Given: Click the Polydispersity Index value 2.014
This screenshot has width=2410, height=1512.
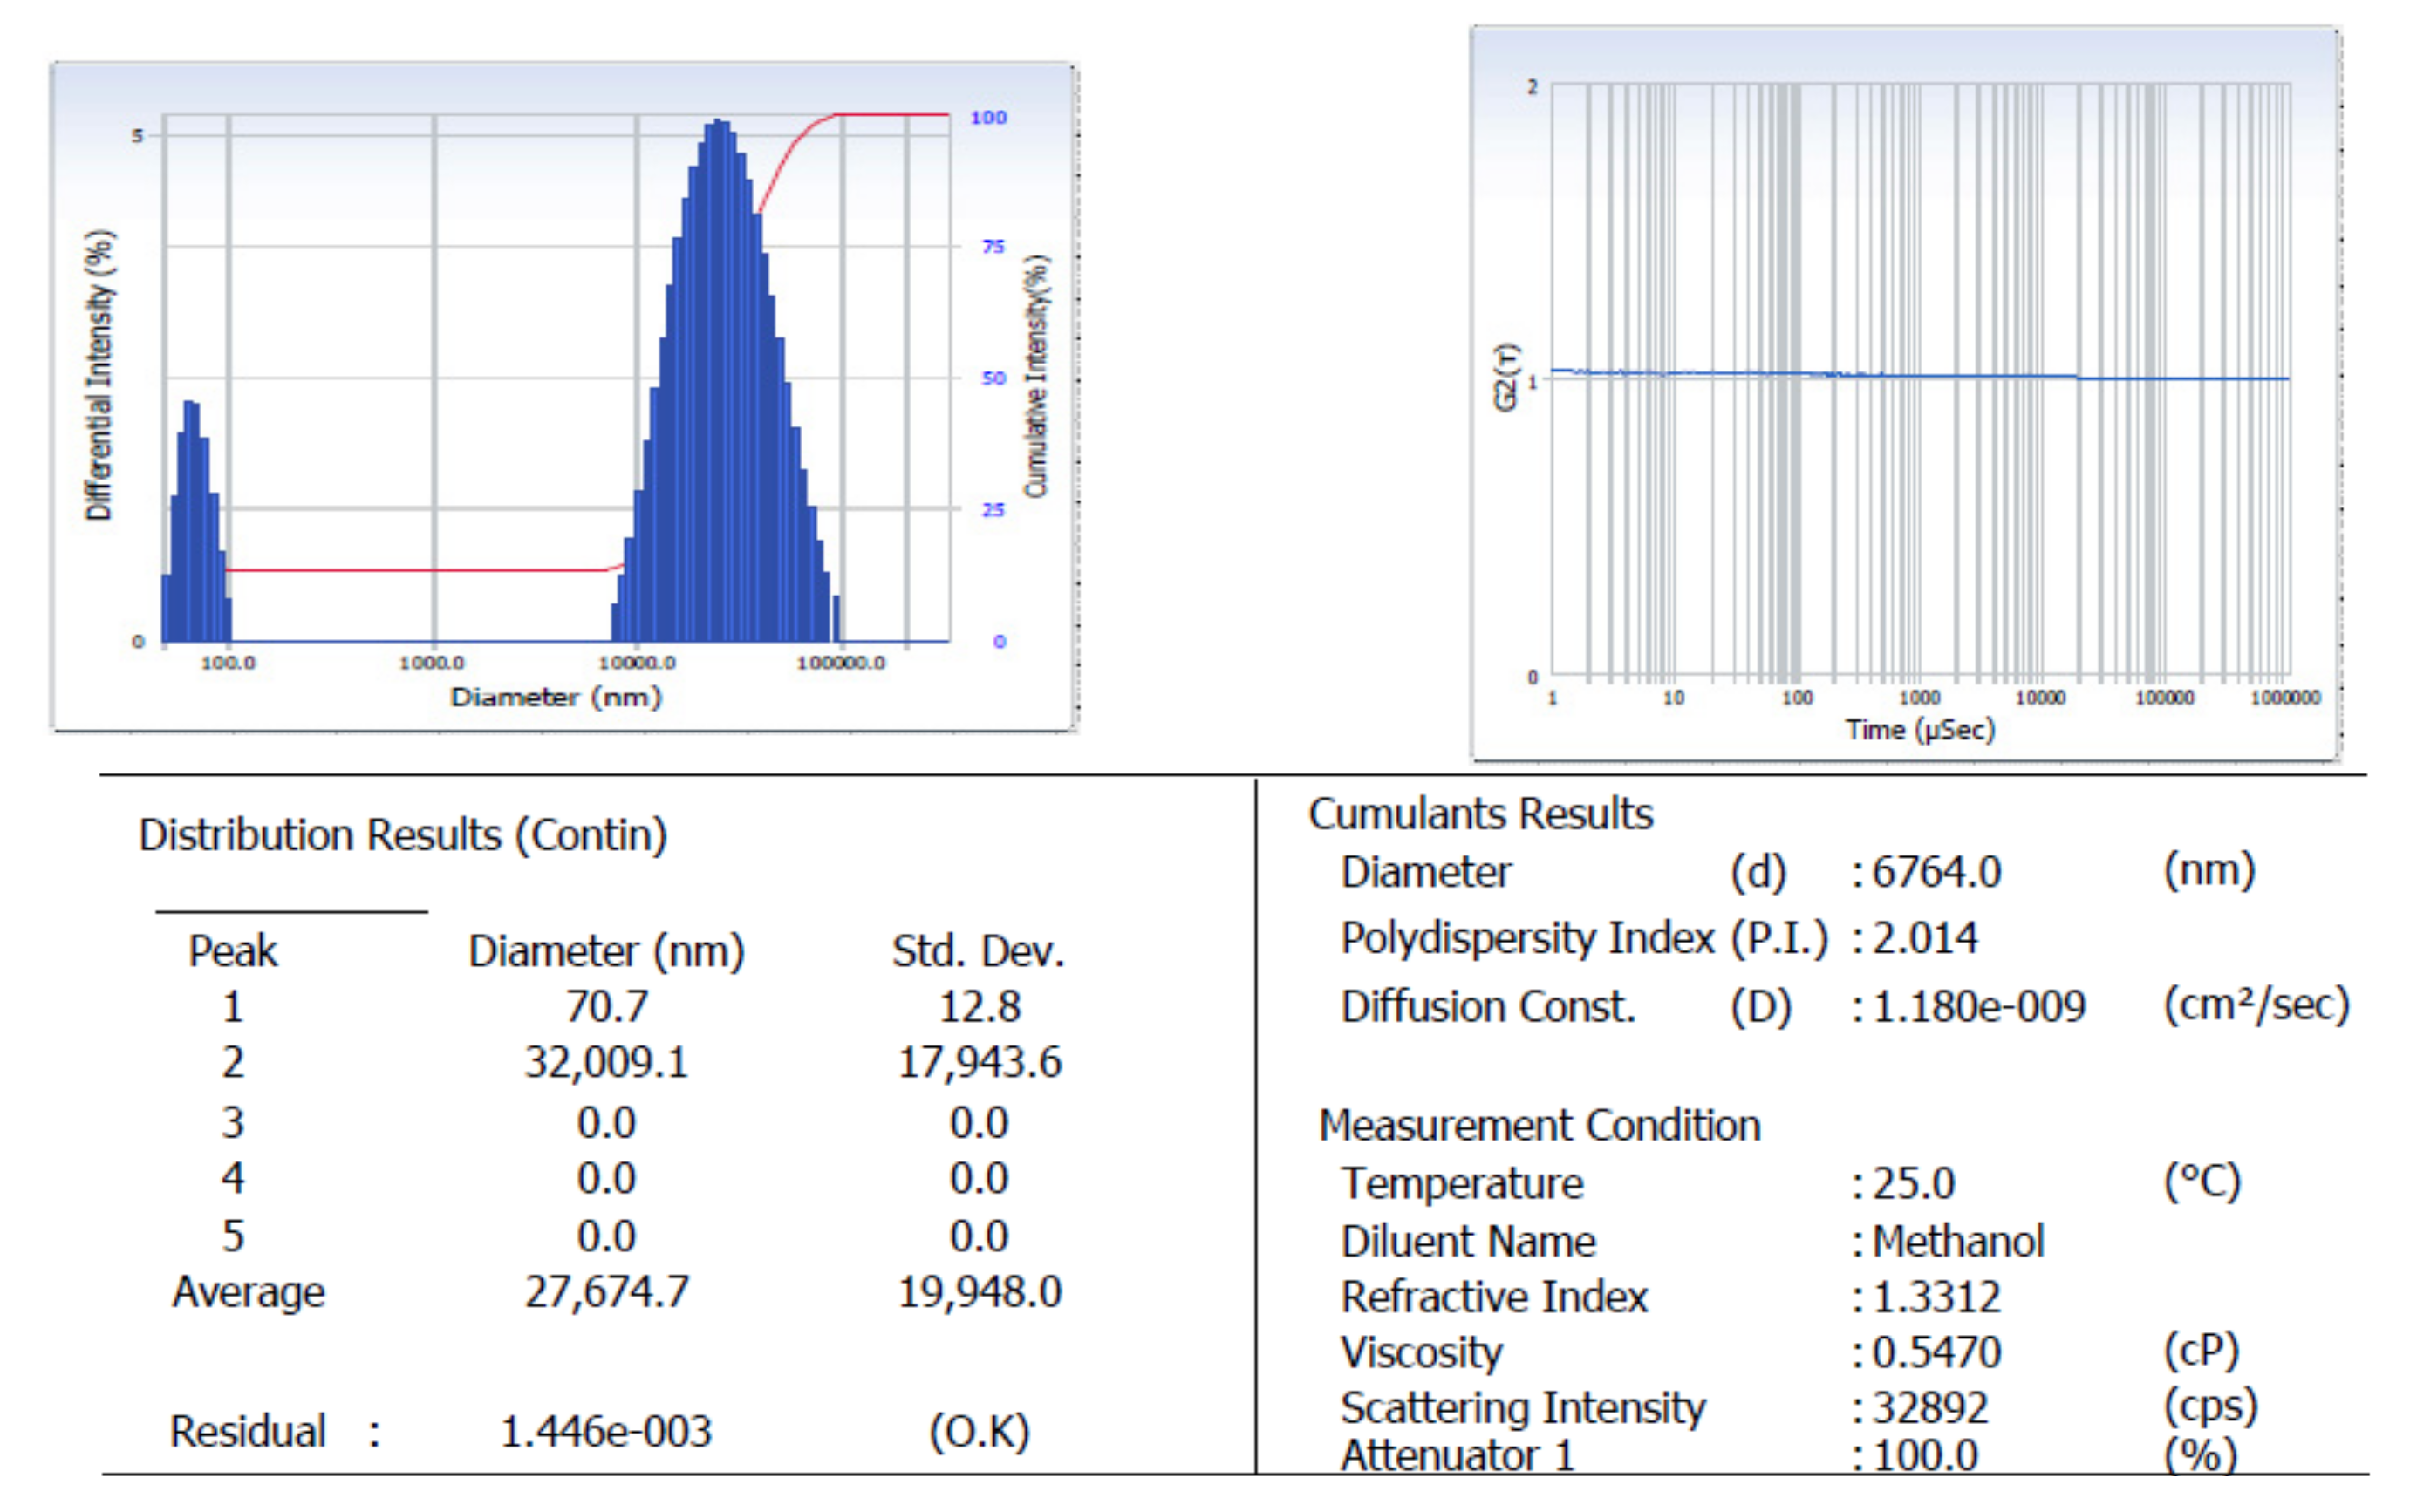Looking at the screenshot, I should (1924, 938).
